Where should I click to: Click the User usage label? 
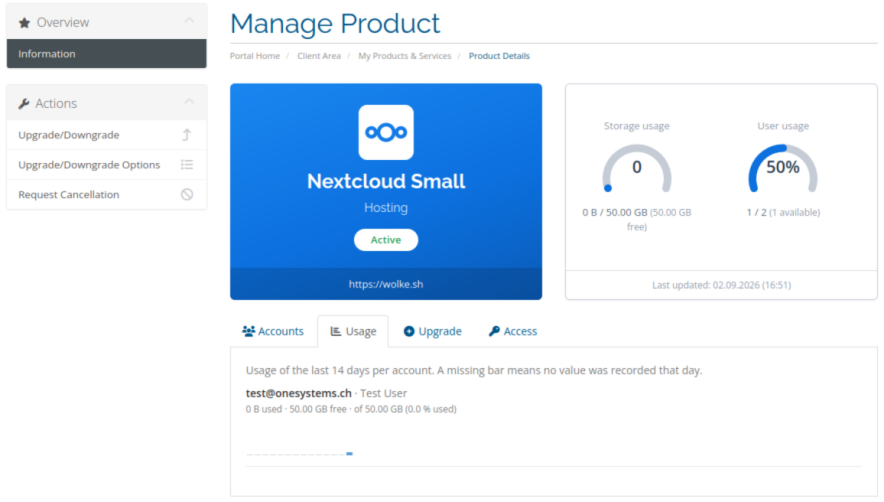[x=783, y=126]
